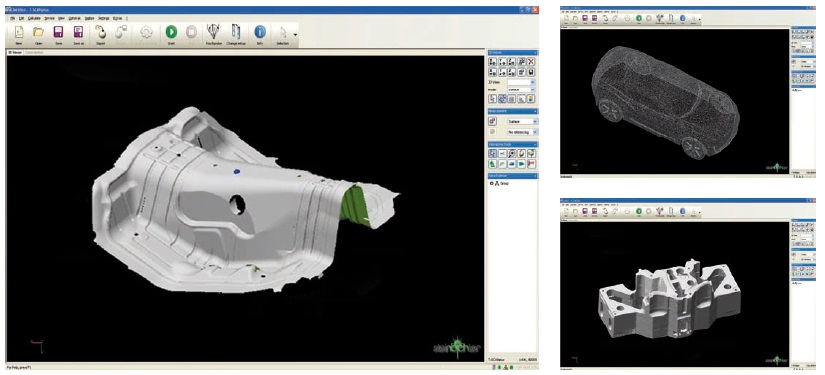Open the Settings menu

(x=104, y=18)
